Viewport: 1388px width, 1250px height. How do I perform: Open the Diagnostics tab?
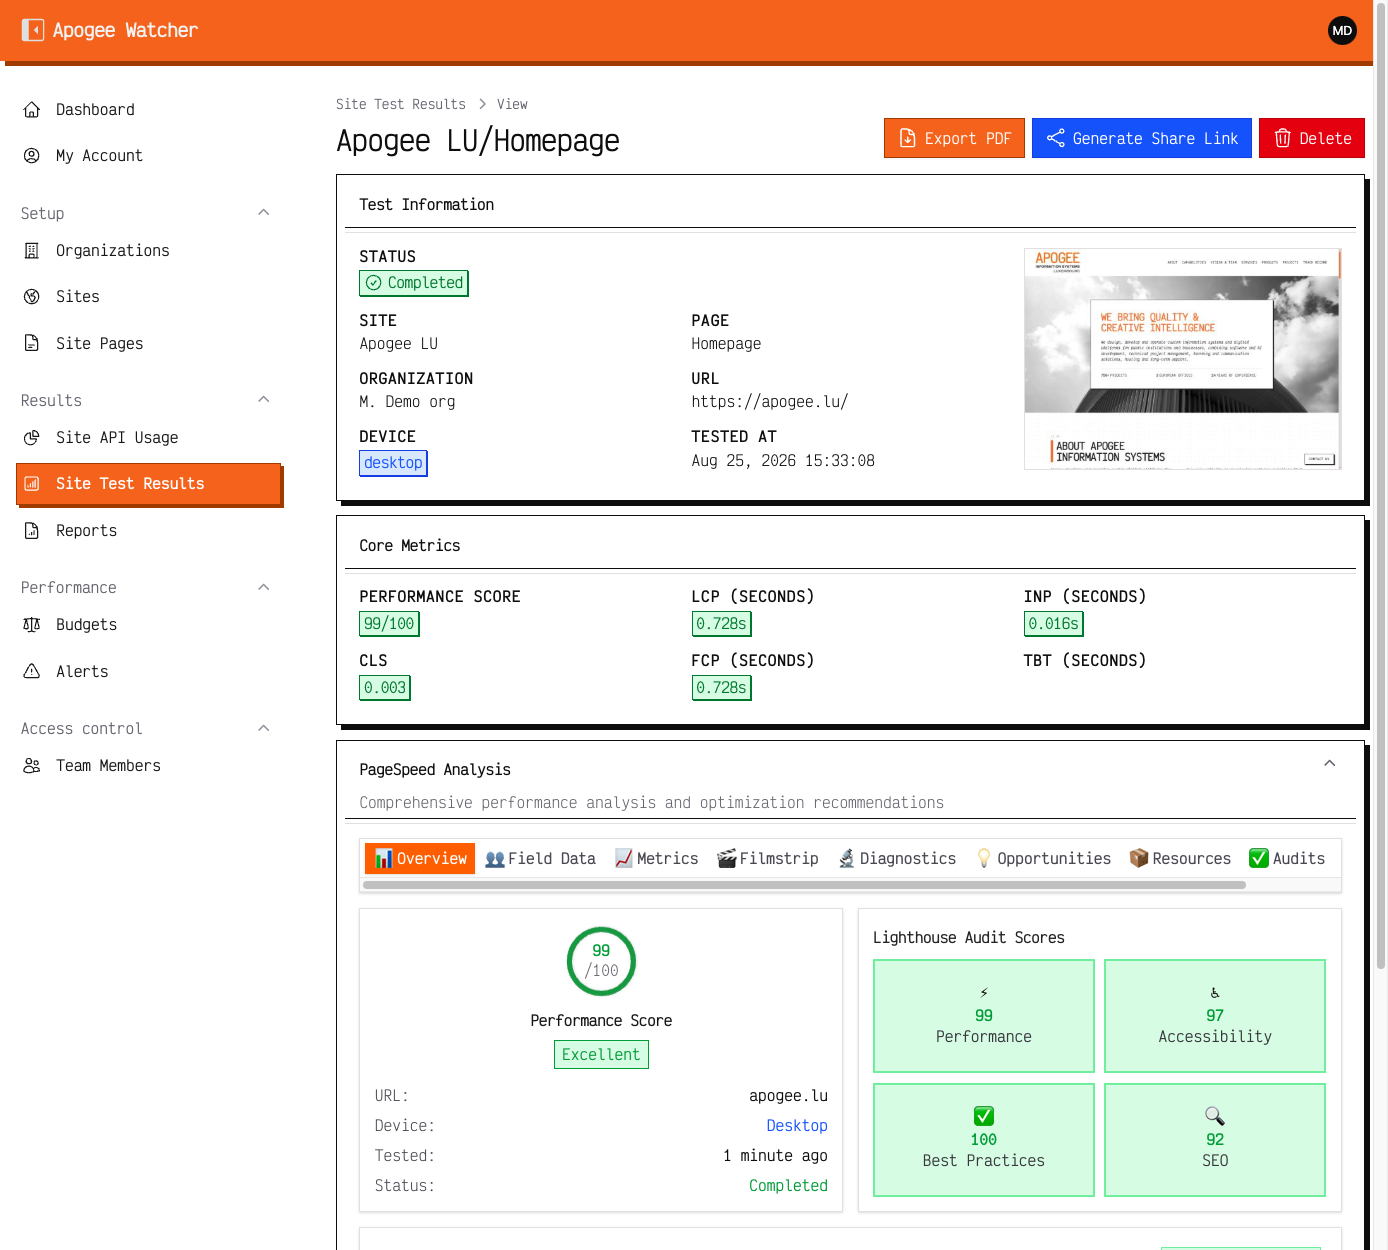coord(897,859)
